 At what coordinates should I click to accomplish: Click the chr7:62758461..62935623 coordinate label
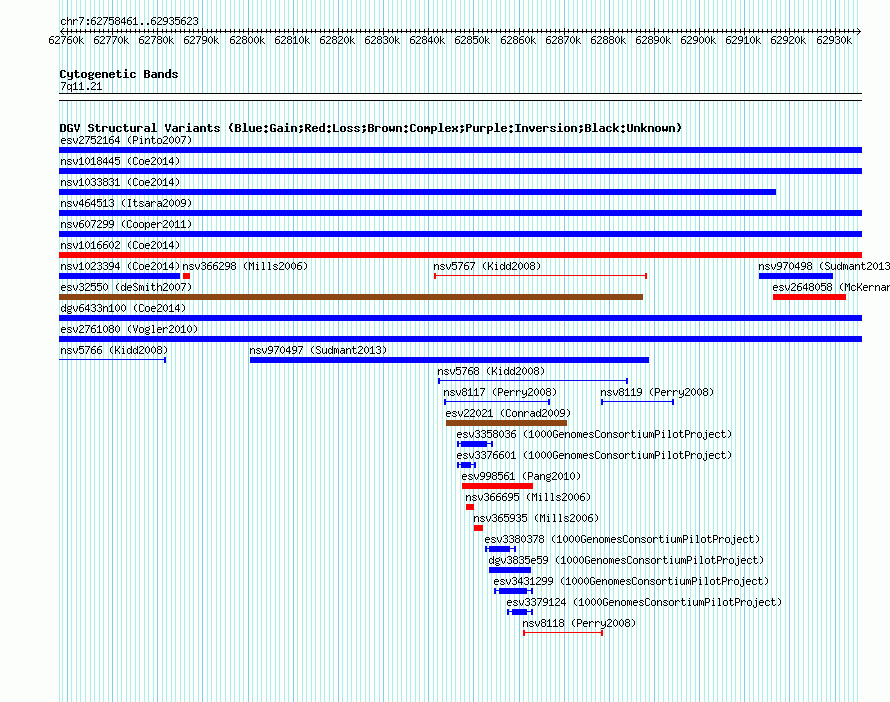point(129,21)
